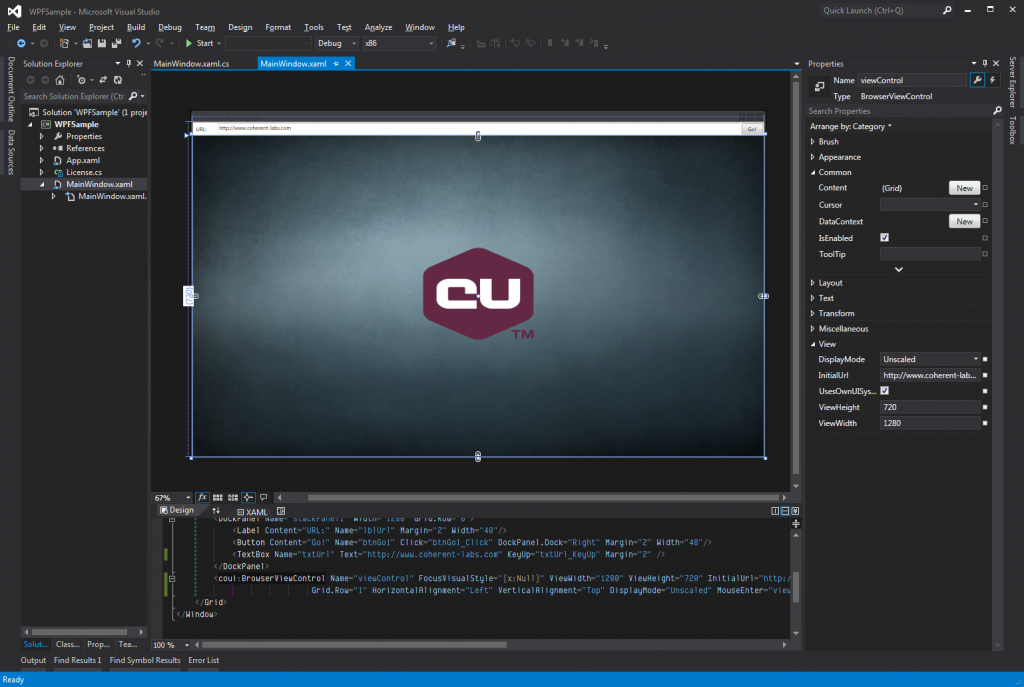1024x687 pixels.
Task: Uncheck the UsesOwnUISystem checkbox
Action: (885, 390)
